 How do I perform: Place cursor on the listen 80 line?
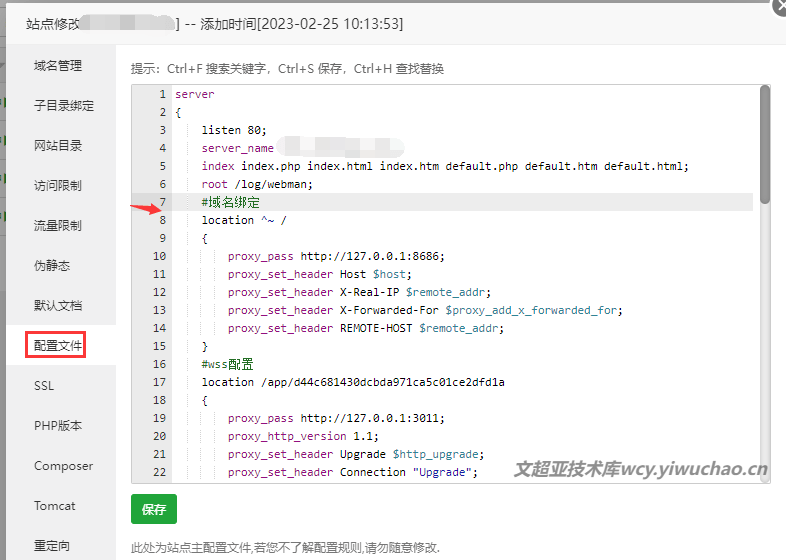(234, 130)
